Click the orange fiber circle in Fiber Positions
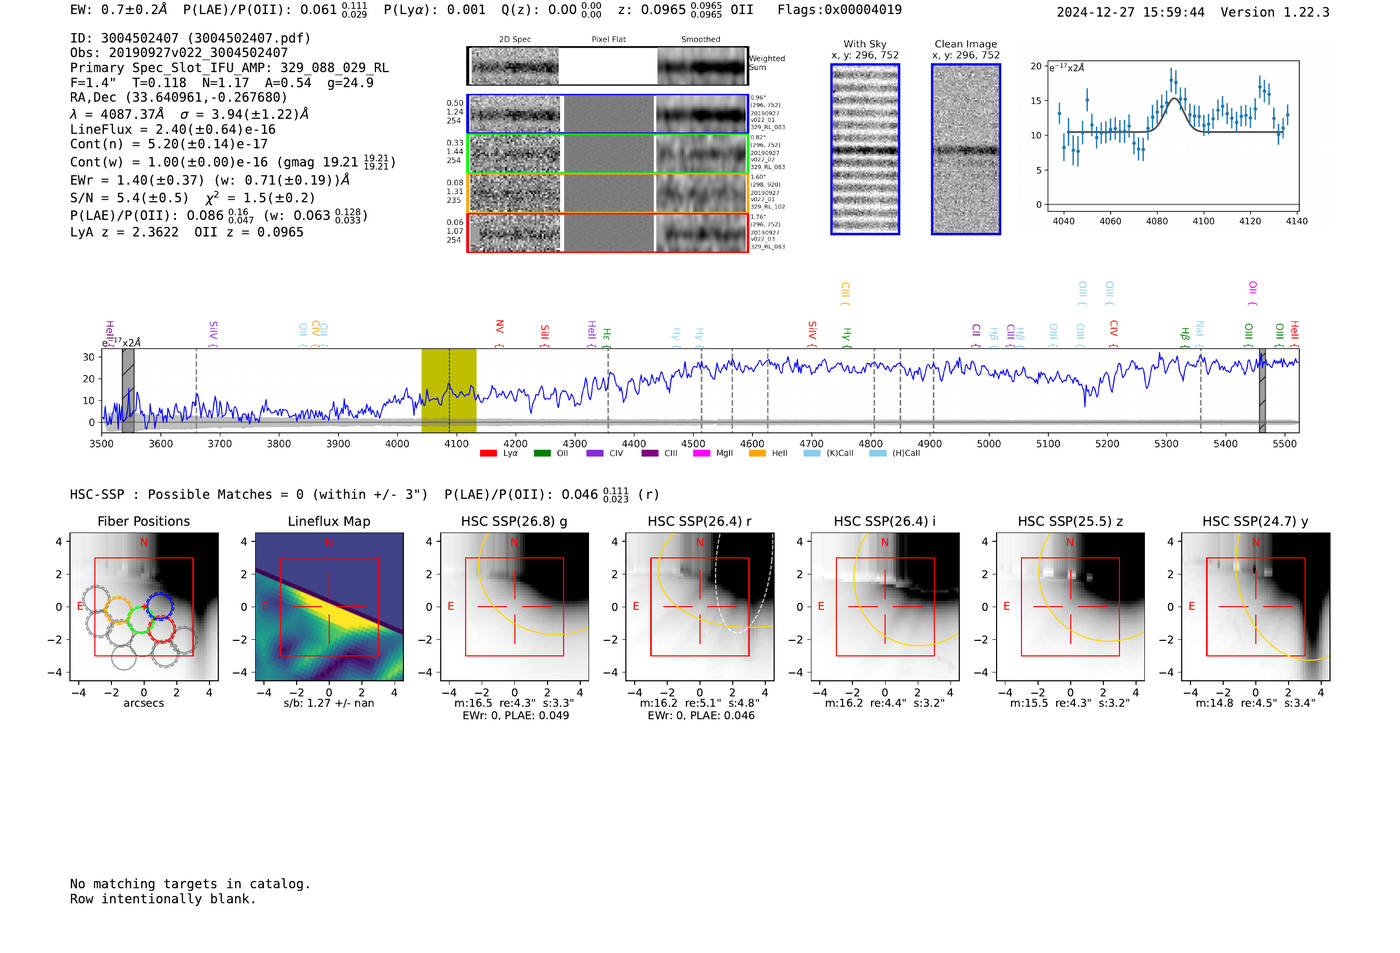Image resolution: width=1400 pixels, height=953 pixels. (x=119, y=611)
